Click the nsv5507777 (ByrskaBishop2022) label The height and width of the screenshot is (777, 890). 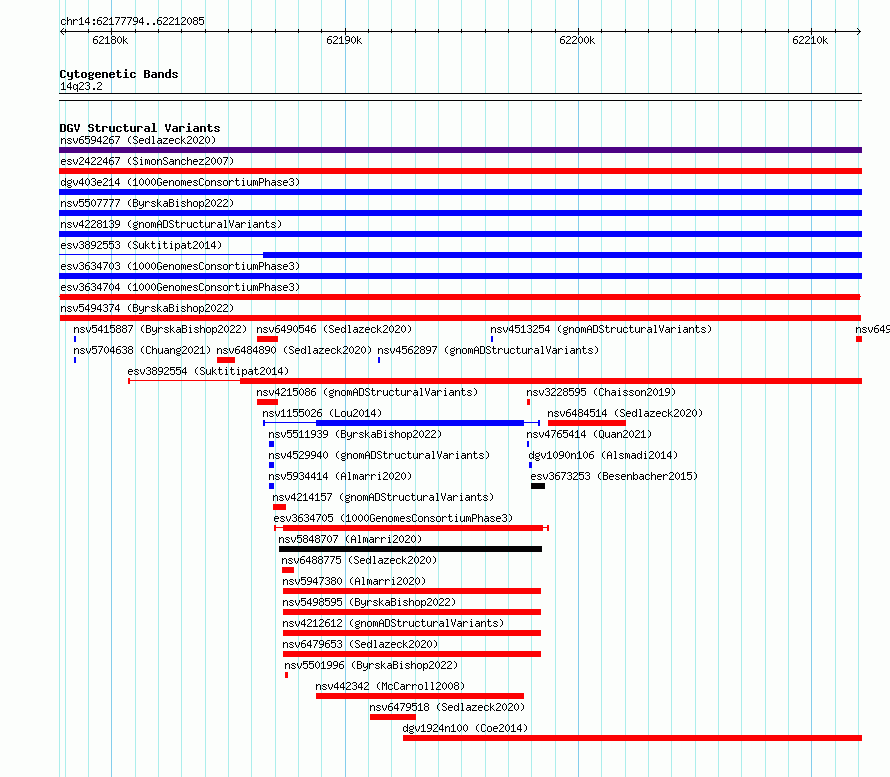pyautogui.click(x=147, y=203)
